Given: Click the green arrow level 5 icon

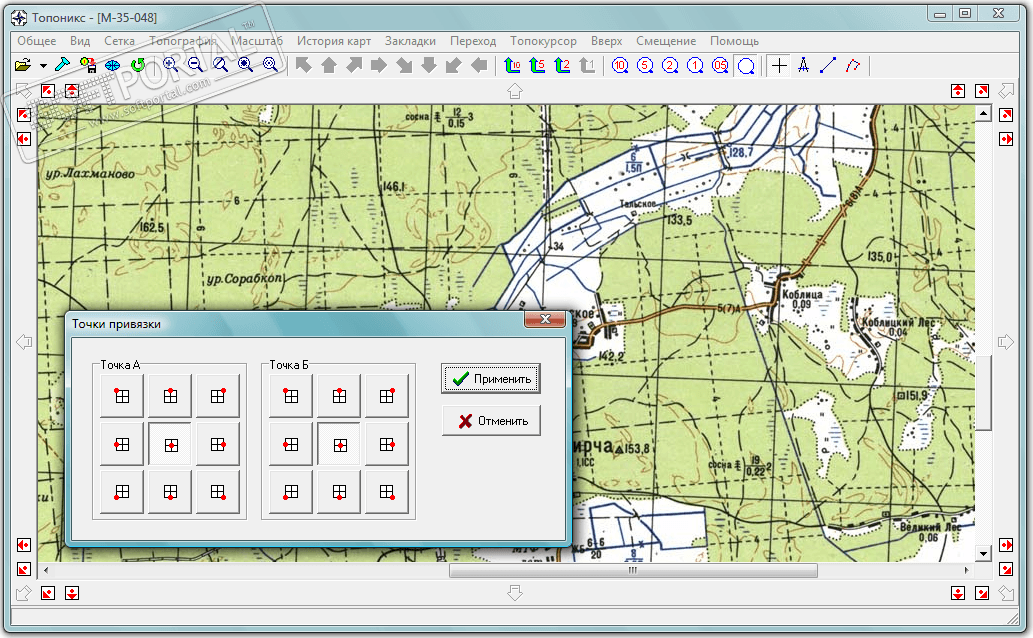Looking at the screenshot, I should 537,66.
